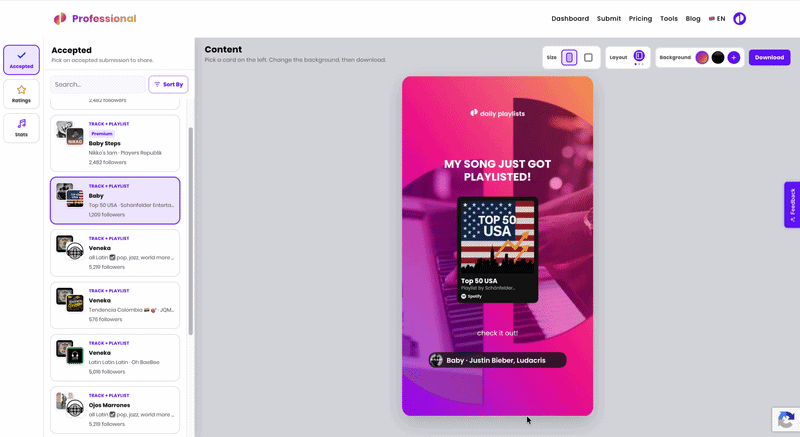Select the portrait story size icon

click(x=569, y=58)
